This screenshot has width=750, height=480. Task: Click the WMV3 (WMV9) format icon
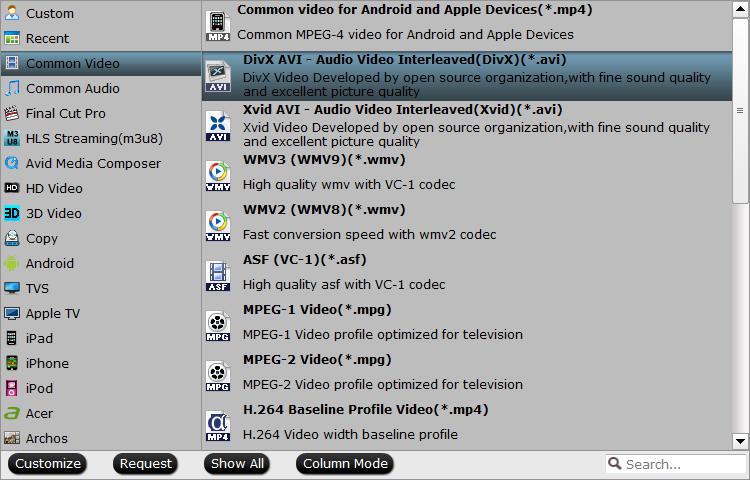[218, 176]
